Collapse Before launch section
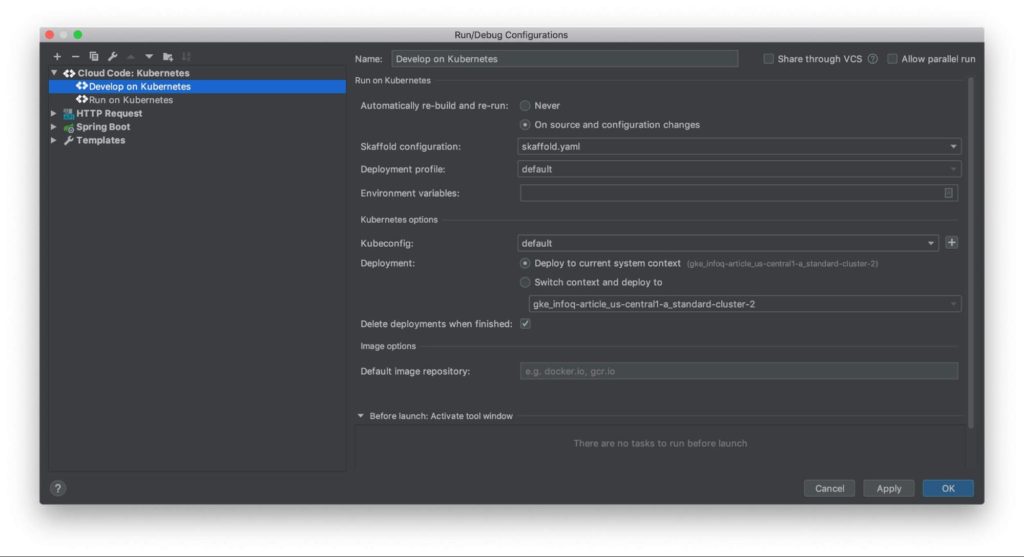Viewport: 1024px width, 557px height. tap(360, 416)
